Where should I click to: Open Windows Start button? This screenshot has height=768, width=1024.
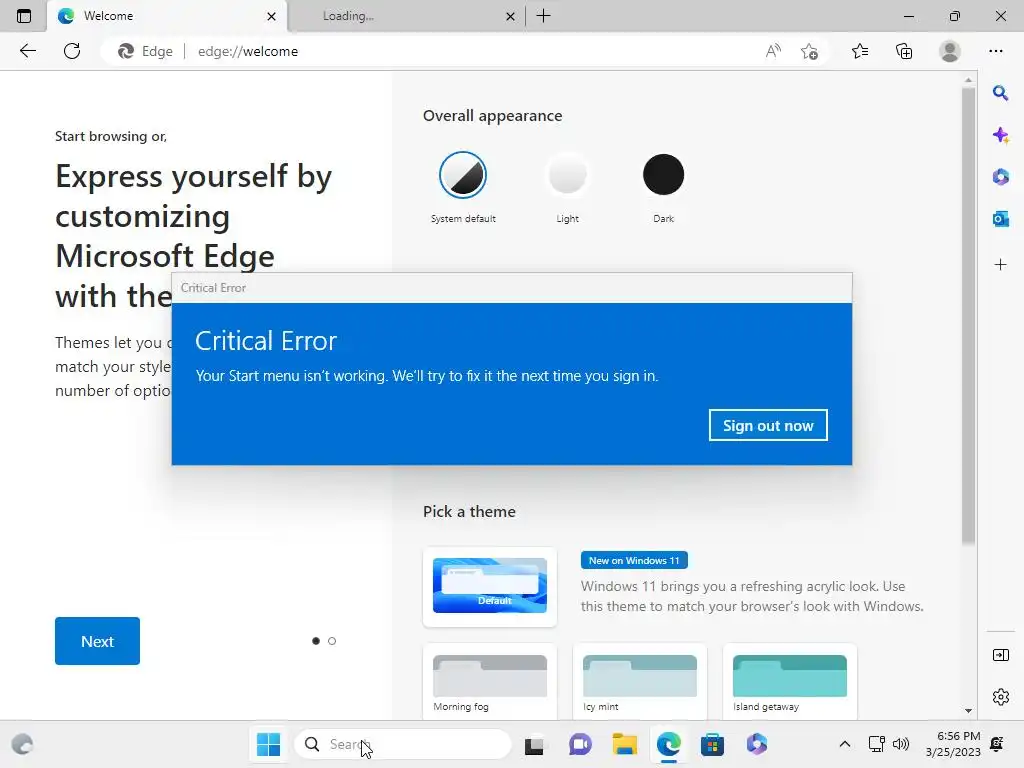coord(268,744)
